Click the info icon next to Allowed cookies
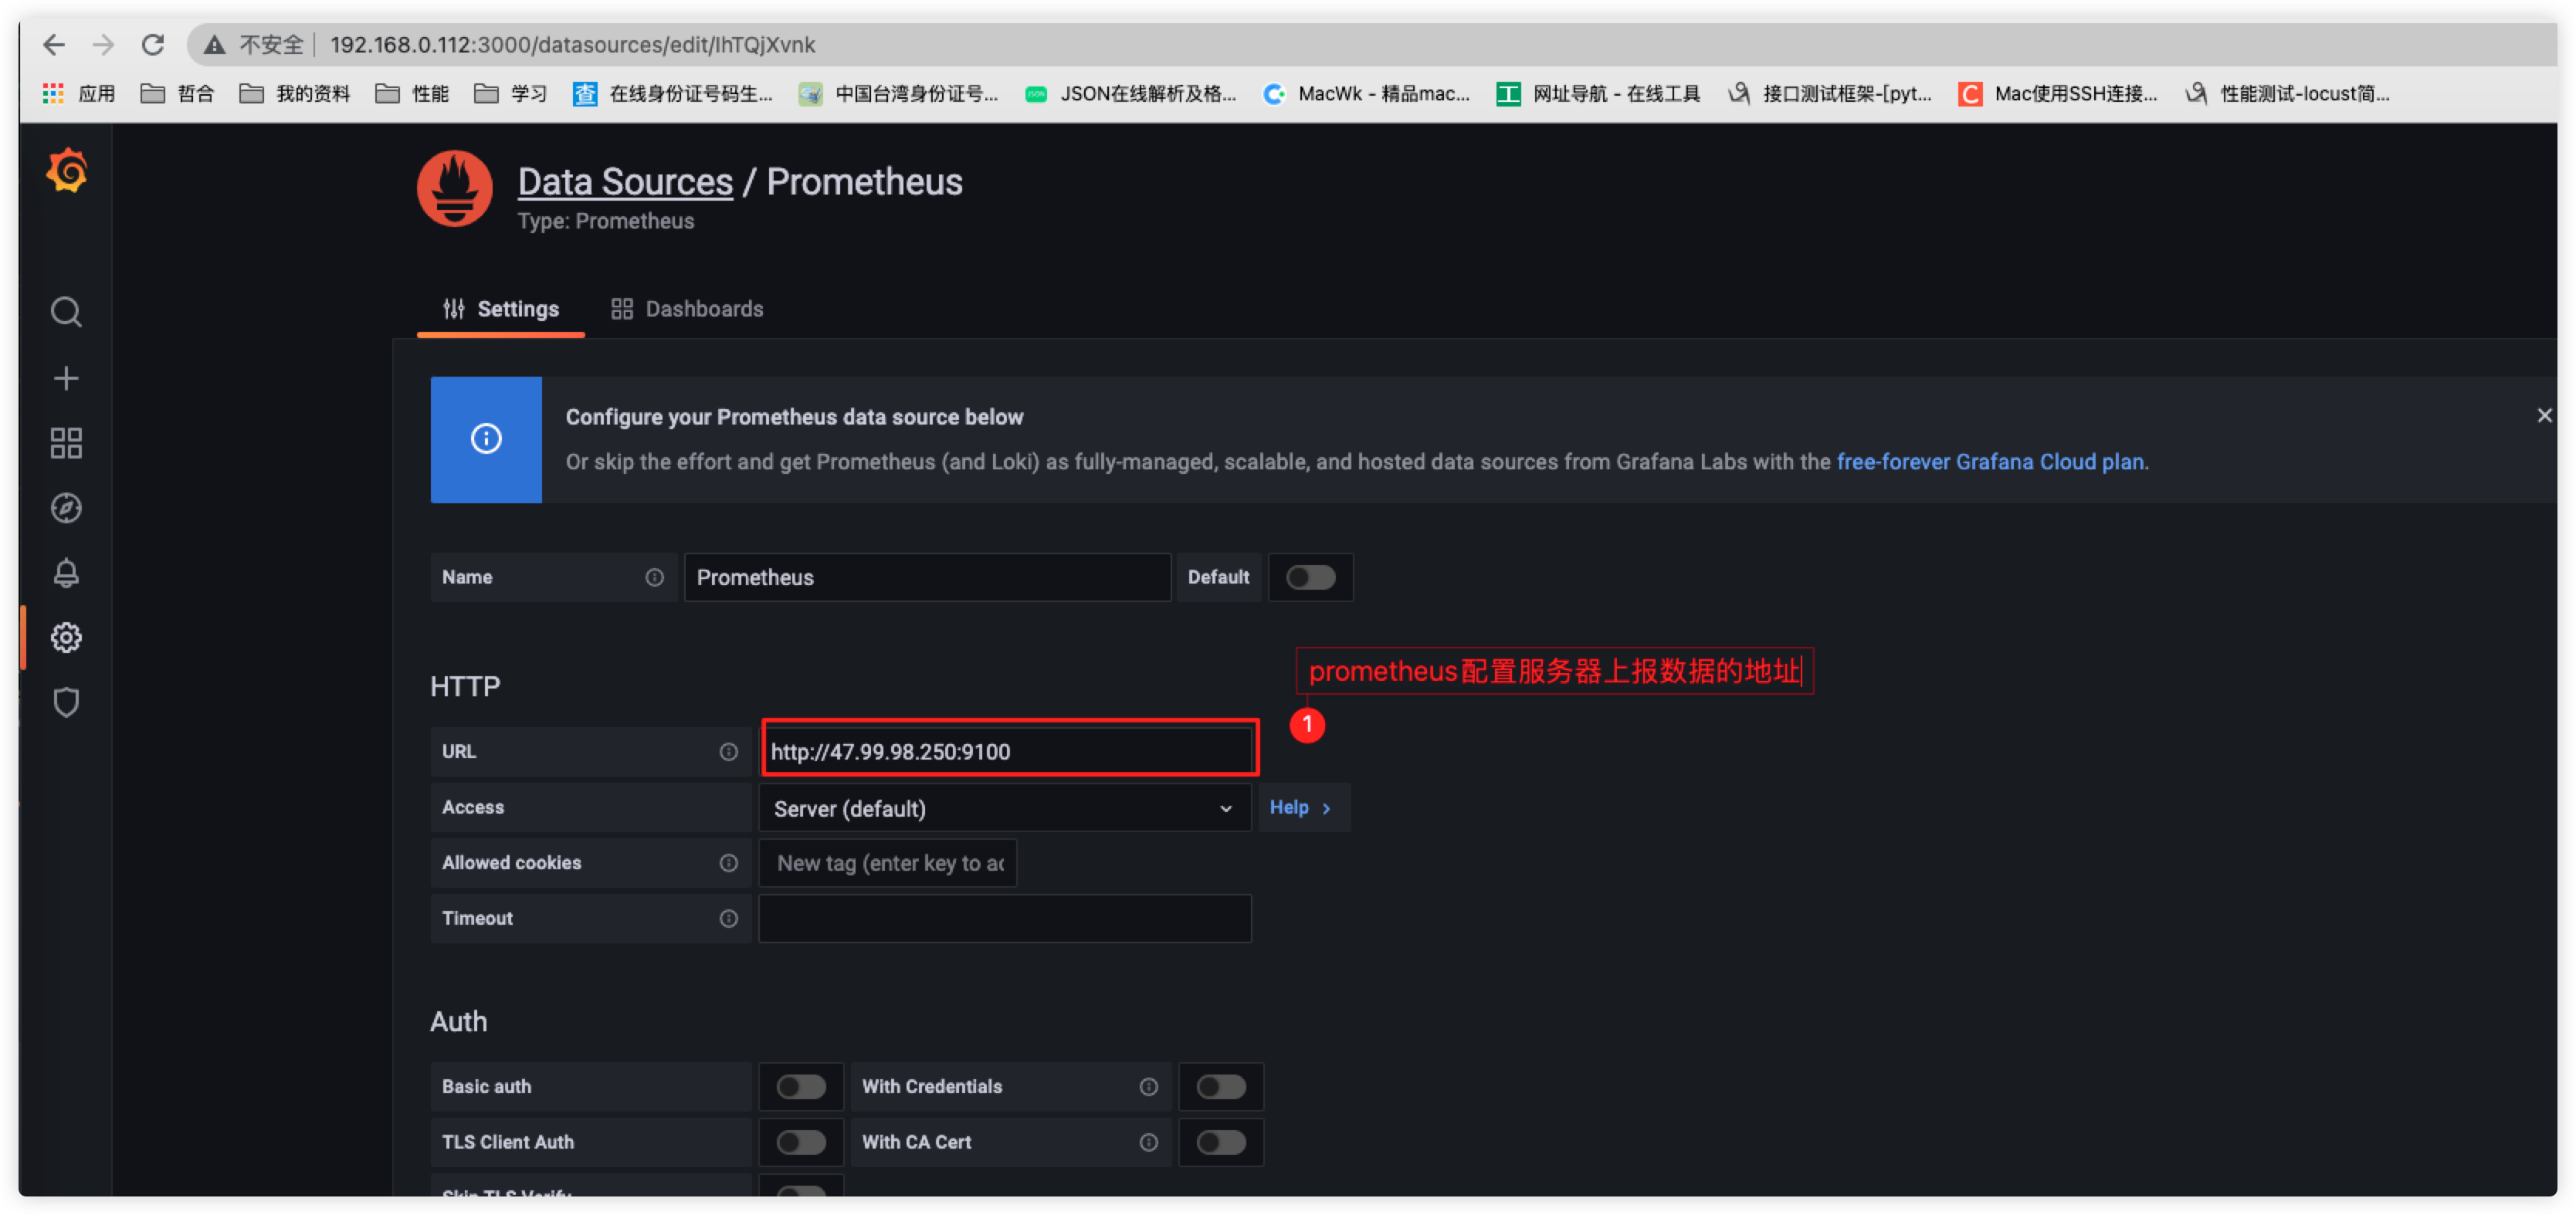 point(729,863)
